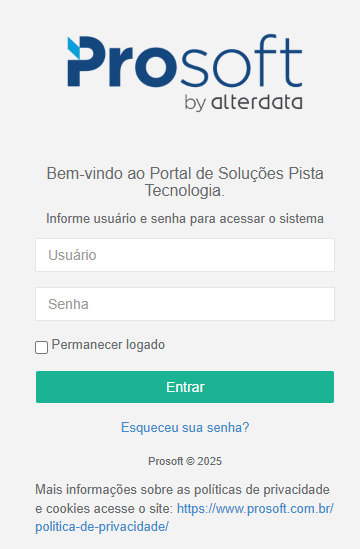Click the alterdata brand name under logo

tap(257, 102)
